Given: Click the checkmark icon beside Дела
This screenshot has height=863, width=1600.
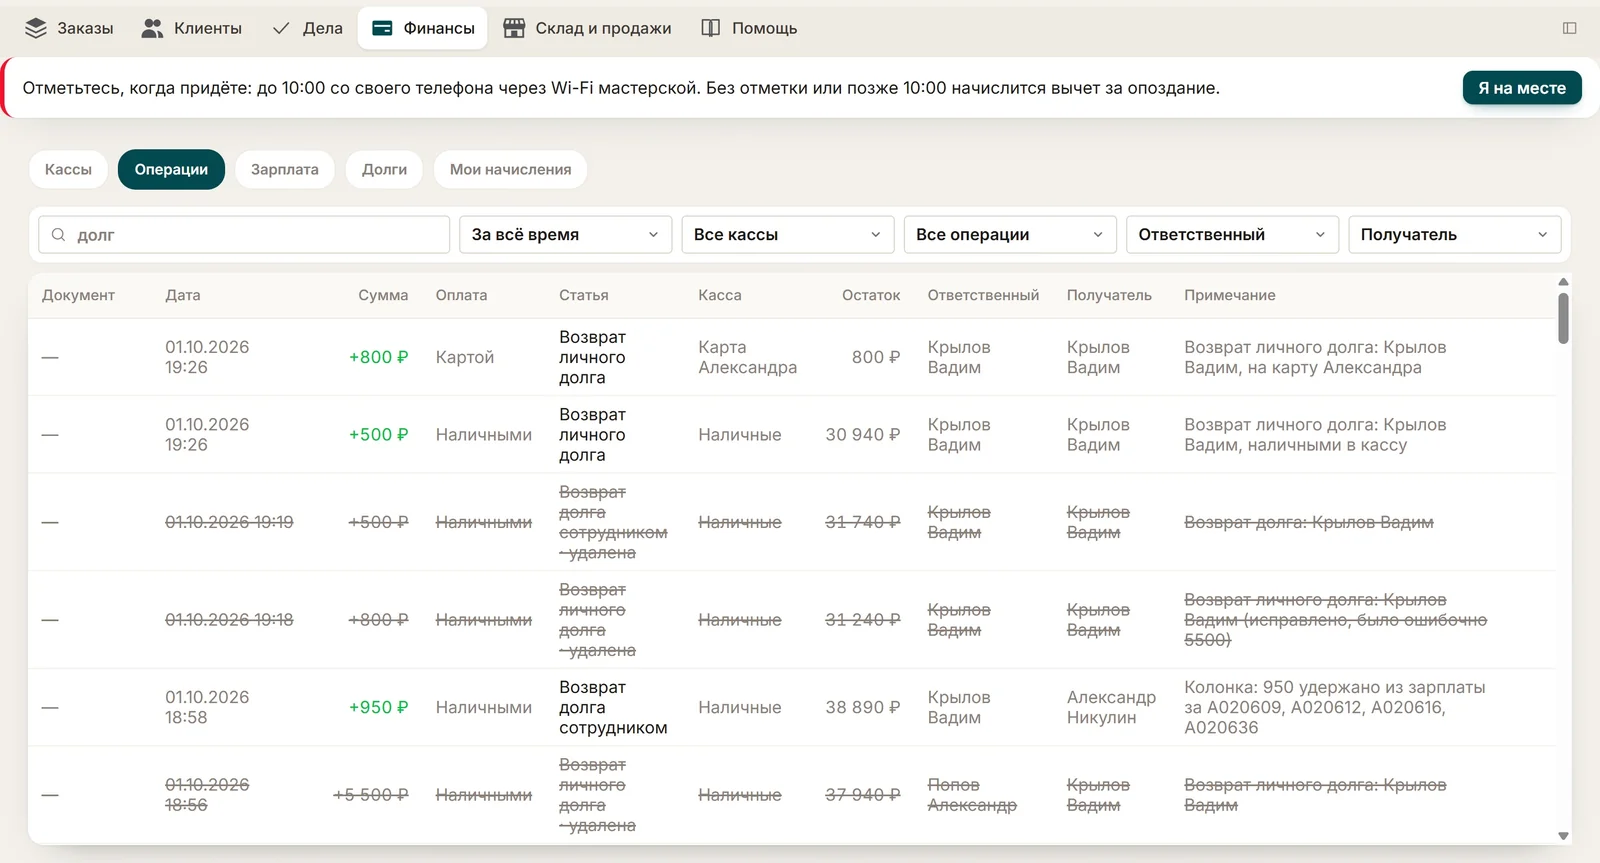Looking at the screenshot, I should click(281, 28).
